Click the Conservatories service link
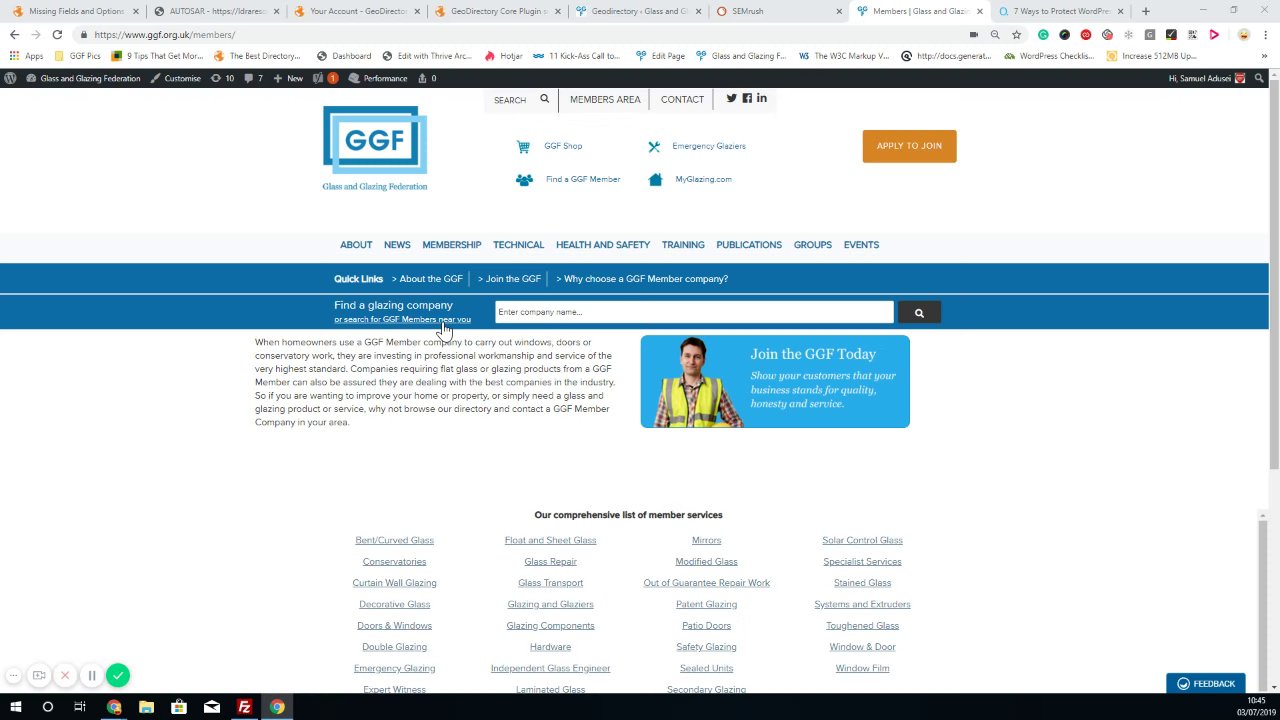1280x720 pixels. pyautogui.click(x=394, y=562)
